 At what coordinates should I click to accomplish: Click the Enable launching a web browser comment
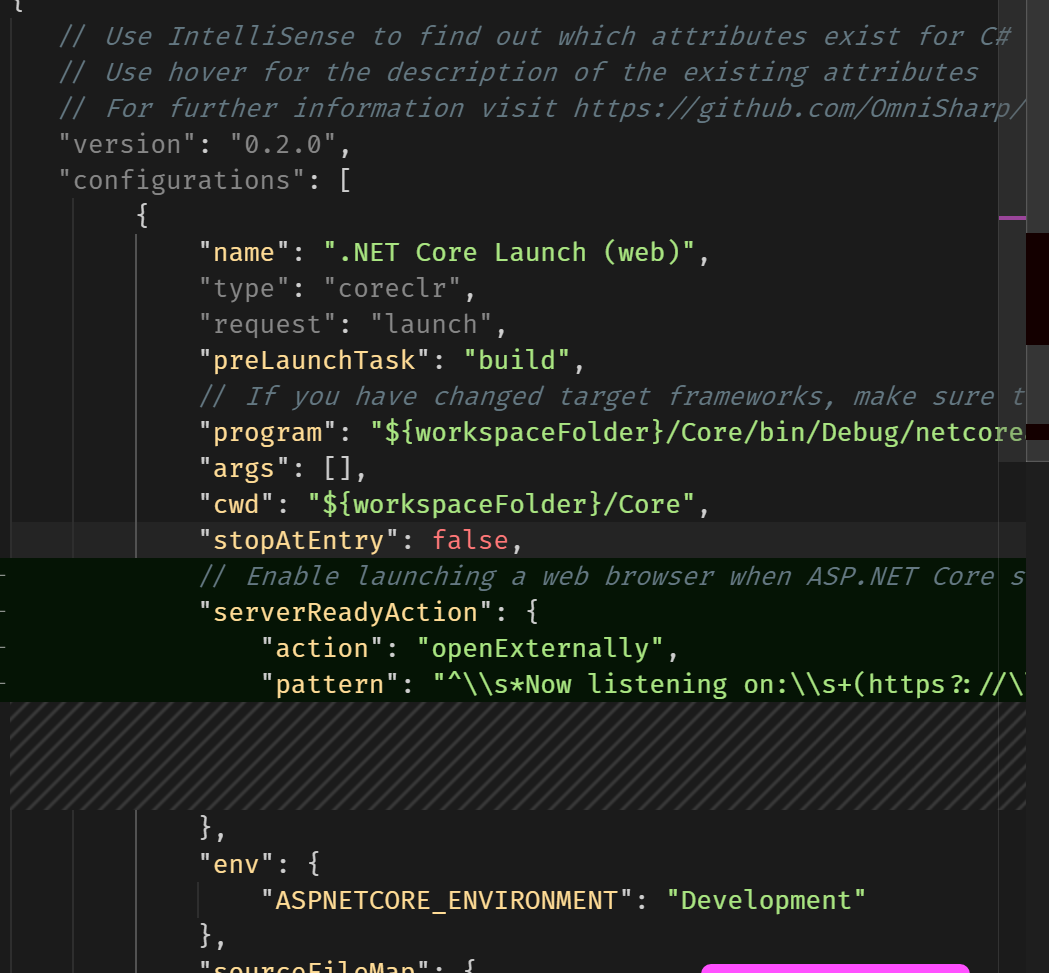pyautogui.click(x=612, y=577)
